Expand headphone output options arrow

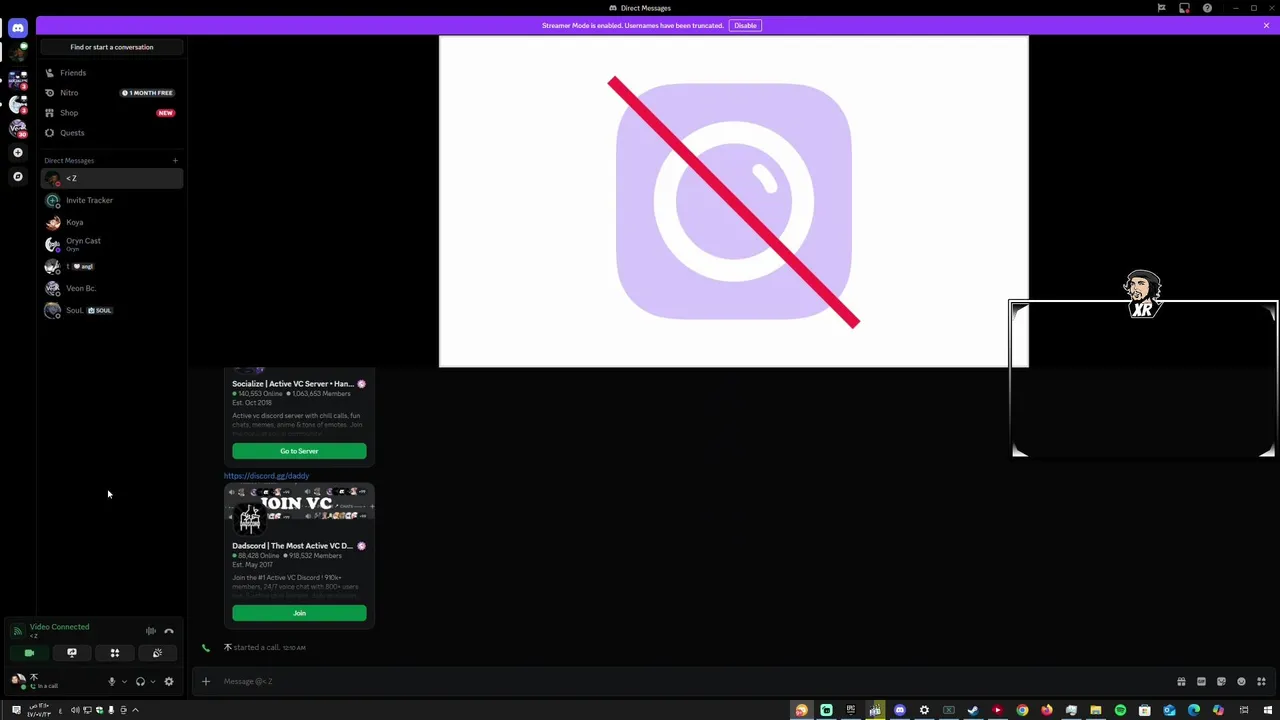tap(152, 682)
